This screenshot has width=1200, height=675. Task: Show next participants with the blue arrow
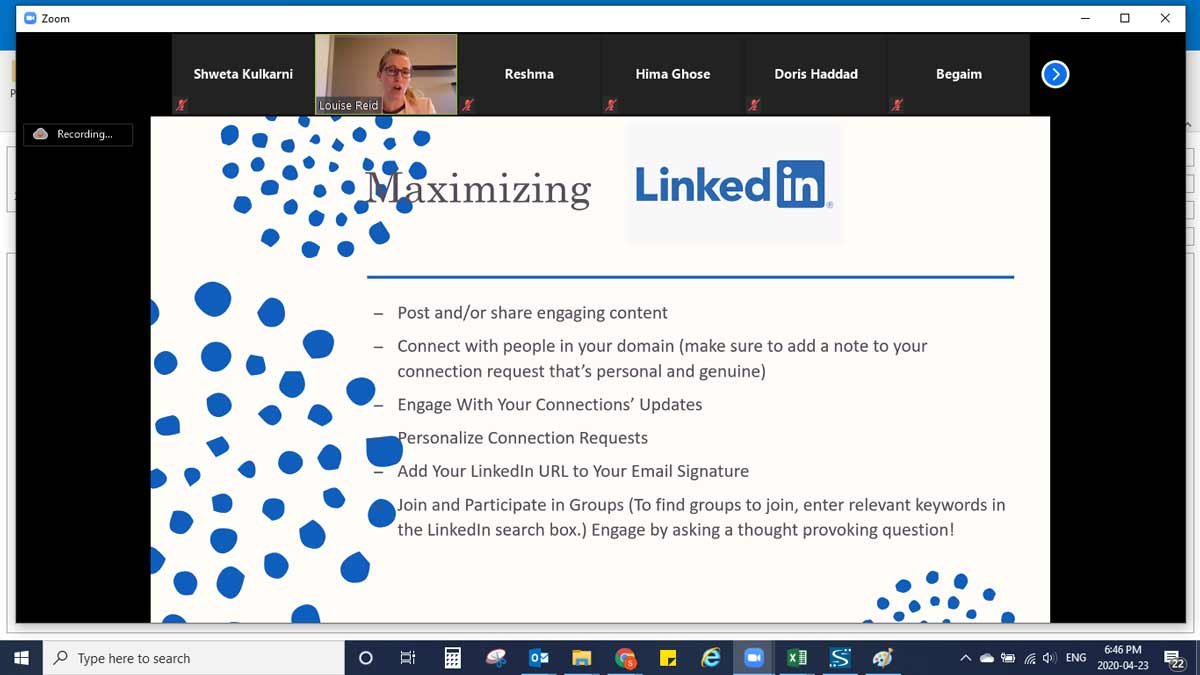[1055, 74]
